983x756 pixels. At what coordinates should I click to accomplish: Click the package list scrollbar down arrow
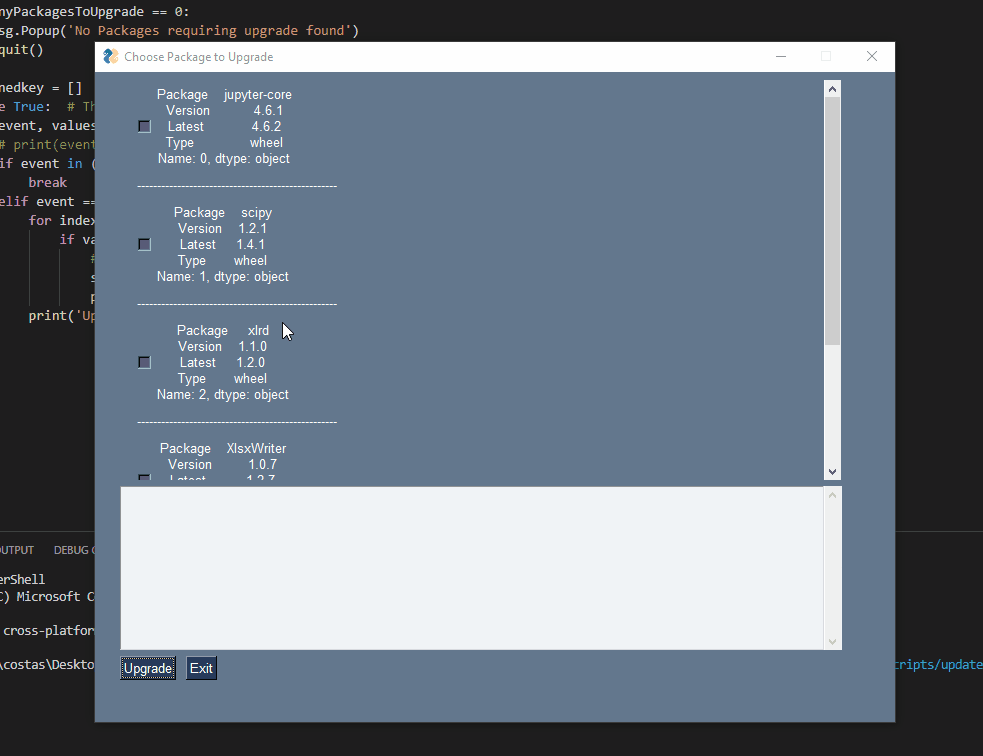click(832, 470)
